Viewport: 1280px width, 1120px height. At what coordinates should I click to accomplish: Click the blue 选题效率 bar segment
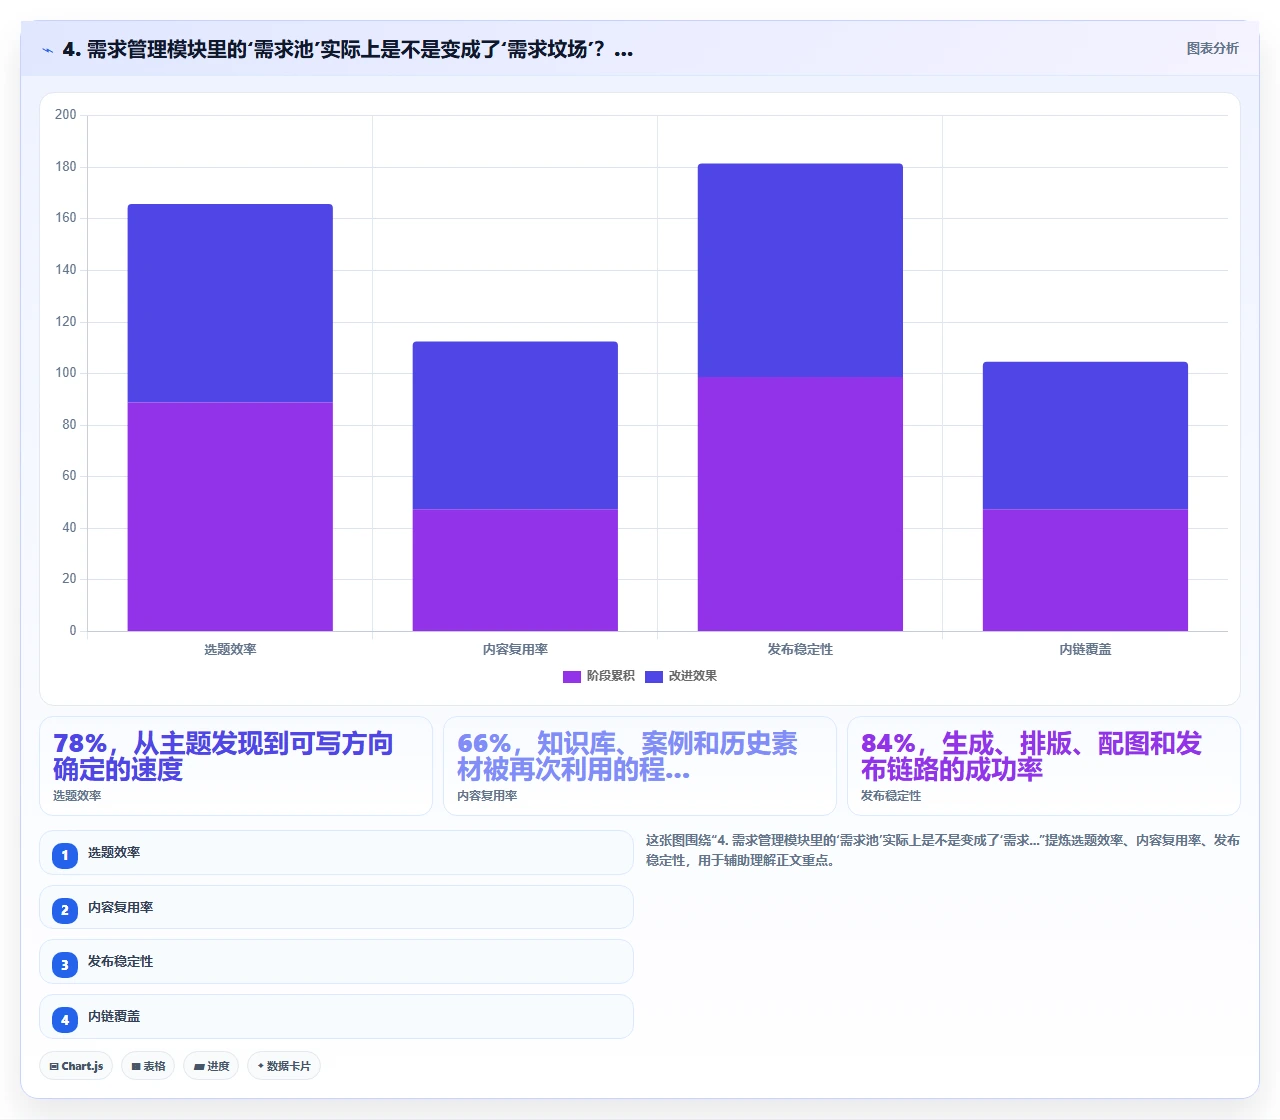click(230, 303)
